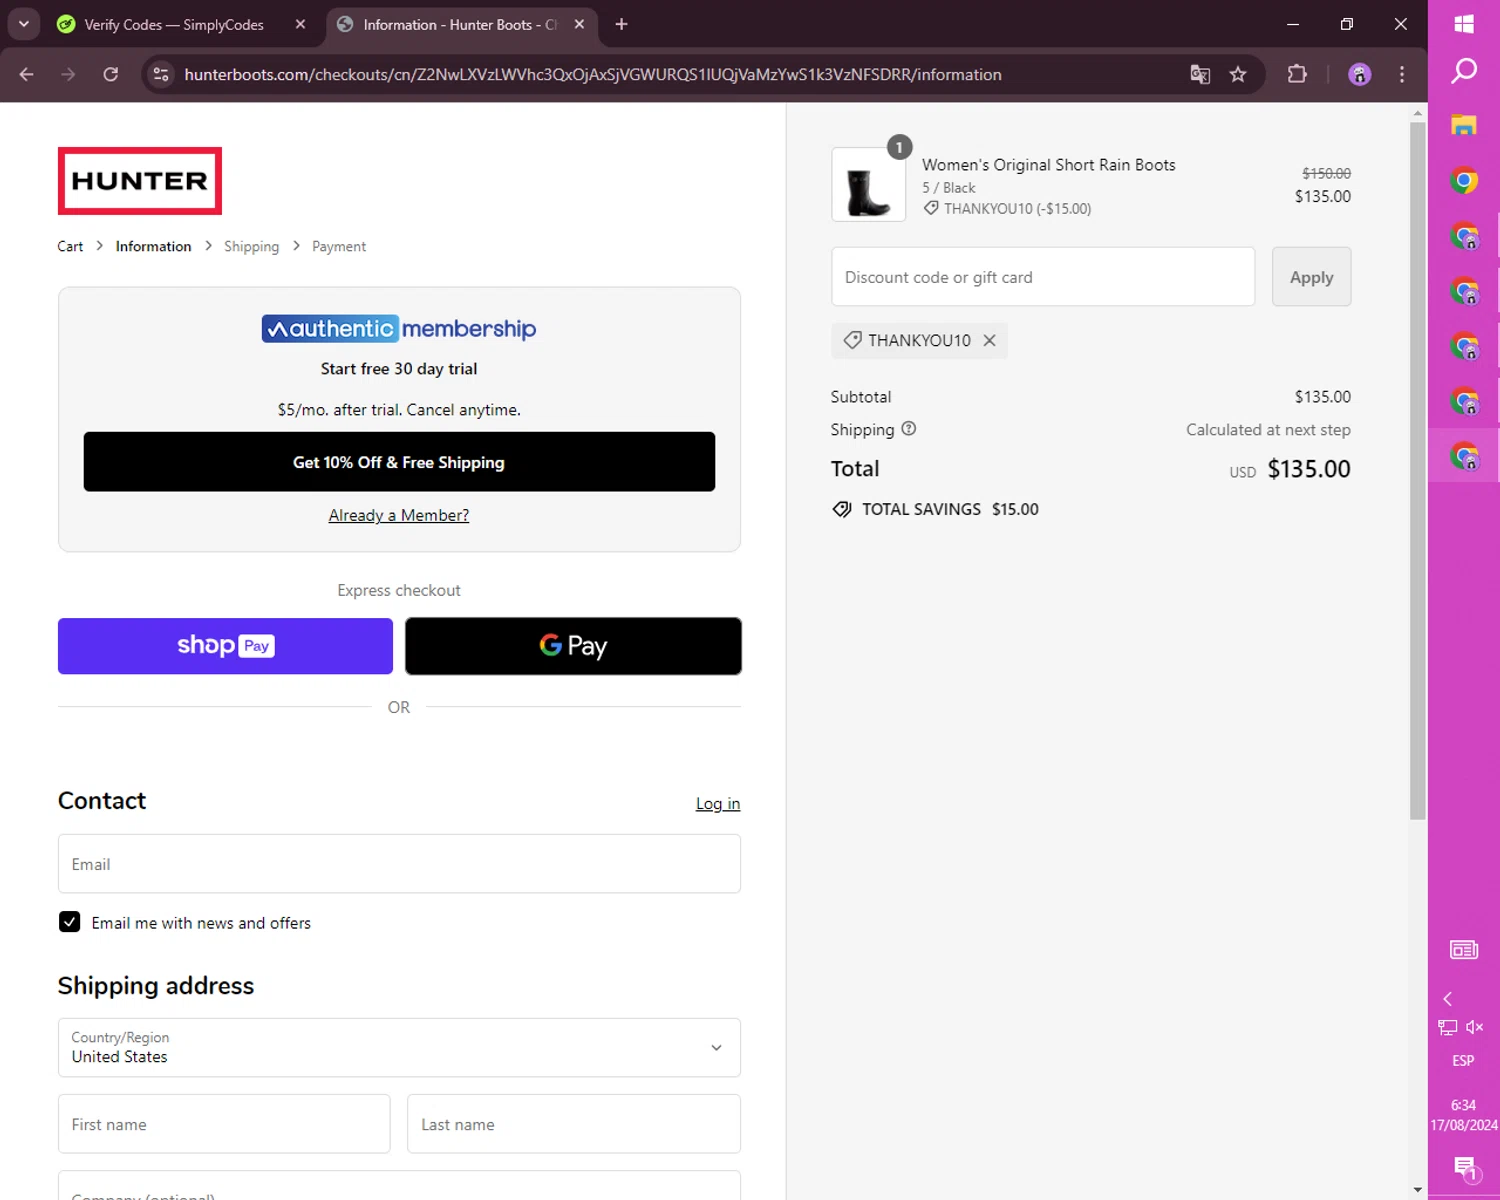Open the Chrome profile avatar
Viewport: 1500px width, 1200px height.
(x=1359, y=74)
